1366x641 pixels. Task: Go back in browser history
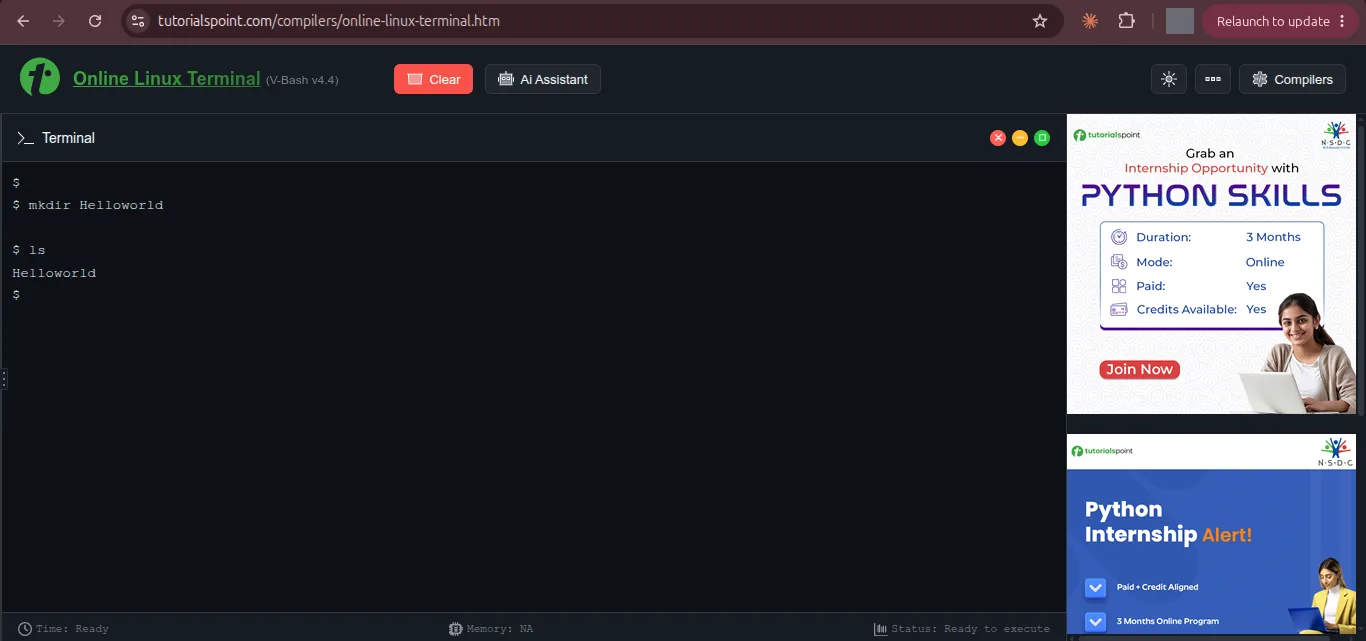click(23, 21)
